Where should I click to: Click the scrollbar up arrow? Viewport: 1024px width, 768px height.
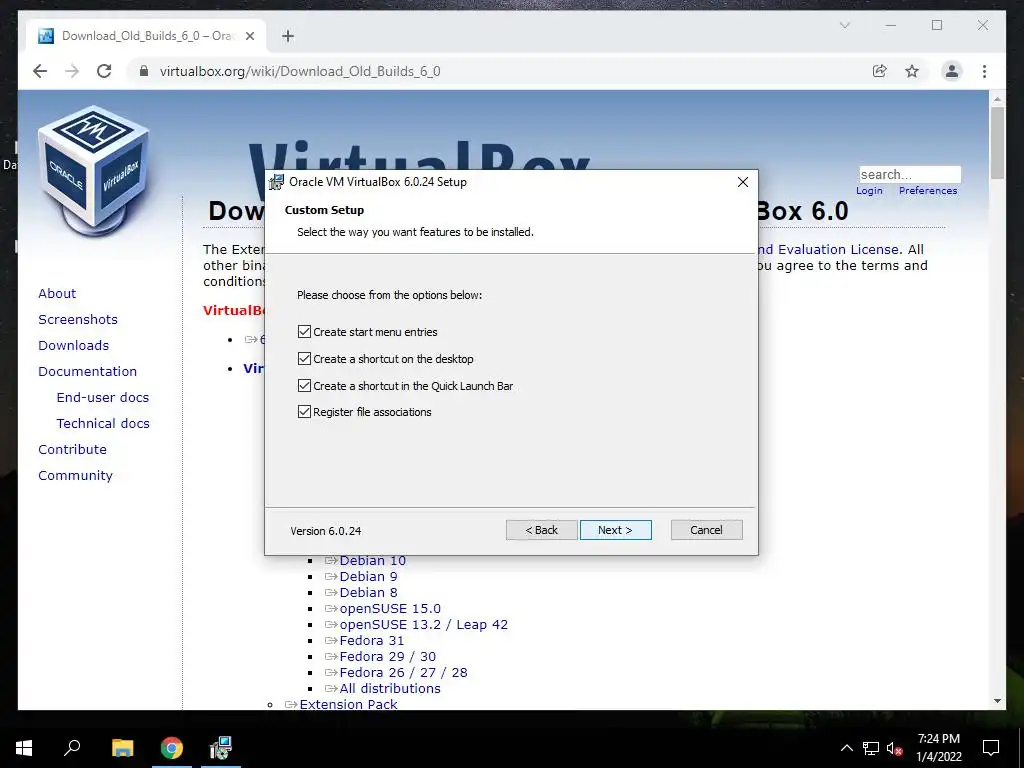(x=997, y=99)
